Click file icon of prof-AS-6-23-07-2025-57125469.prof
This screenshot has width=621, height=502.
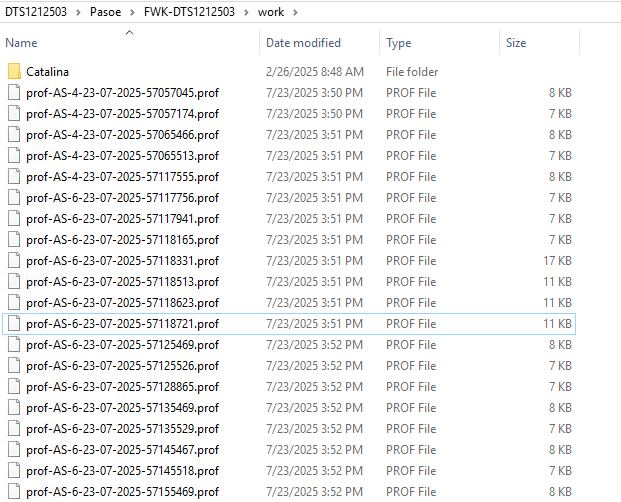(x=14, y=344)
